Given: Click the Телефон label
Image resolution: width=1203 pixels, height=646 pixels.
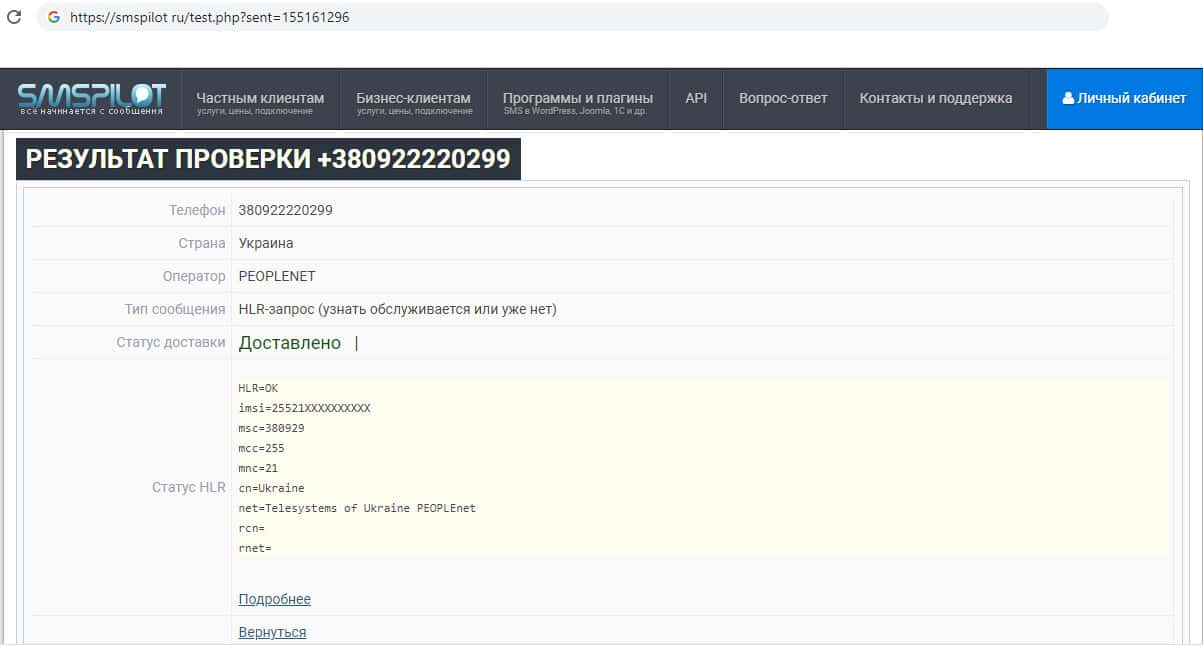Looking at the screenshot, I should (197, 210).
